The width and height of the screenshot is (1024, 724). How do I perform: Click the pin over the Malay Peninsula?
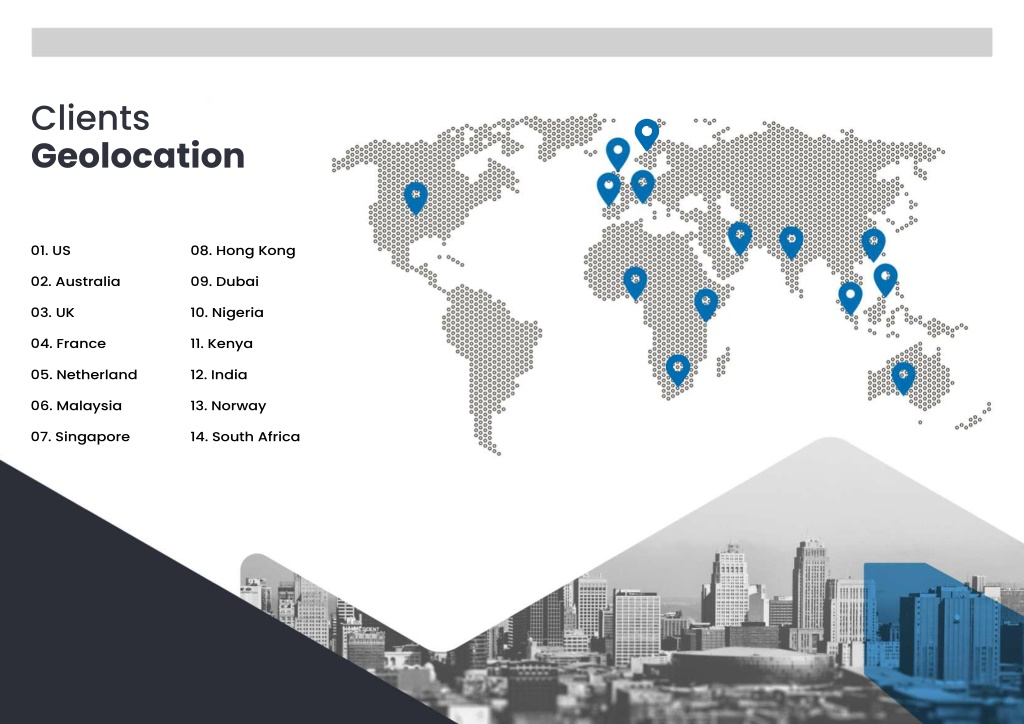click(x=850, y=298)
